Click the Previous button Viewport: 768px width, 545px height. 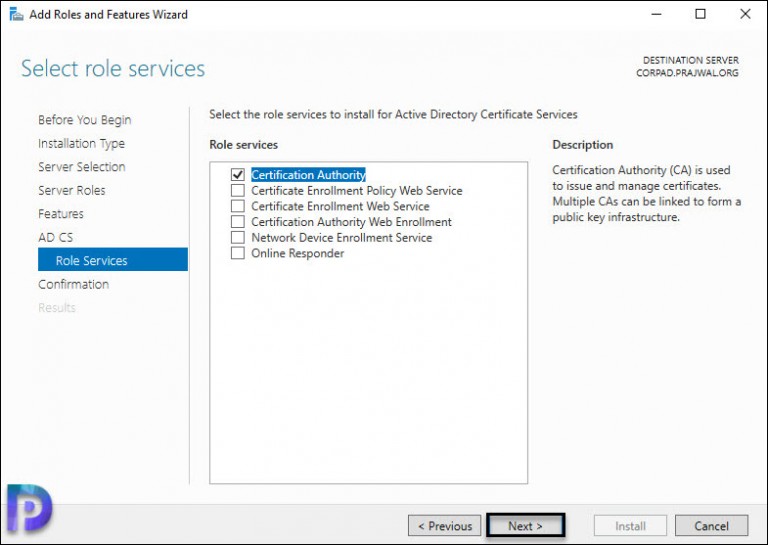(x=445, y=526)
